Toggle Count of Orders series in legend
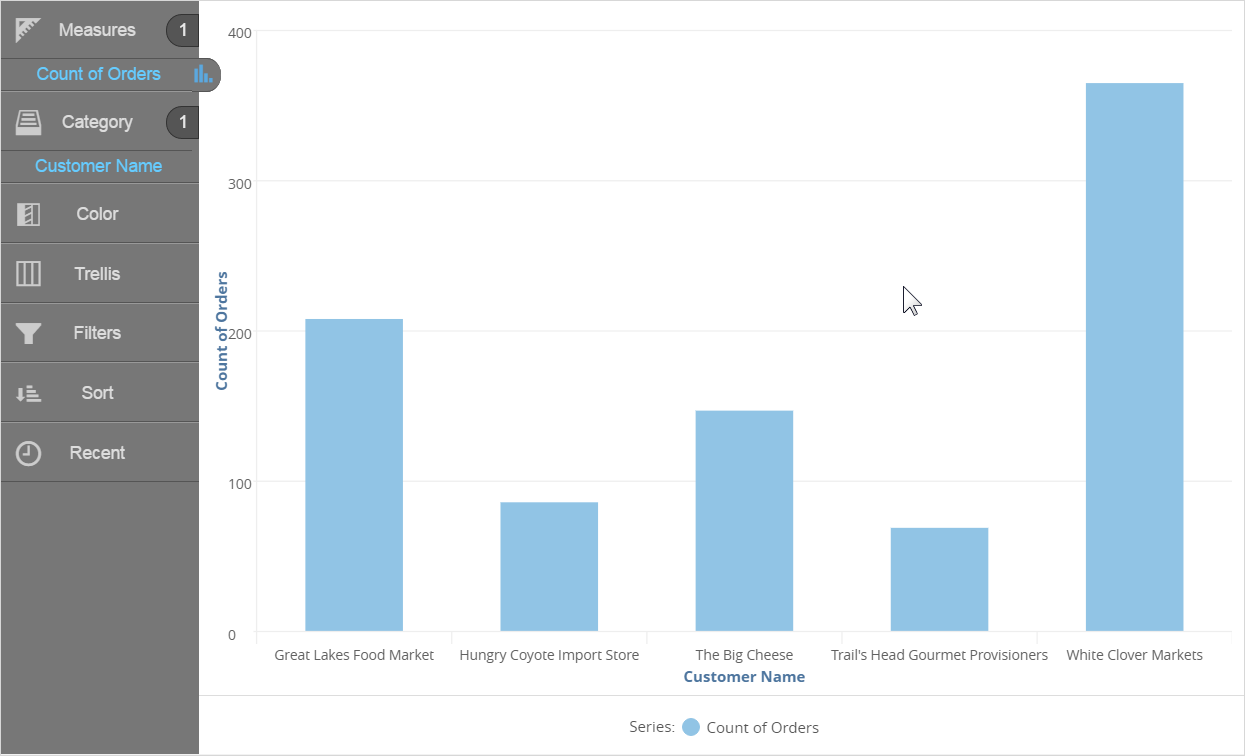The height and width of the screenshot is (756, 1245). coord(762,727)
